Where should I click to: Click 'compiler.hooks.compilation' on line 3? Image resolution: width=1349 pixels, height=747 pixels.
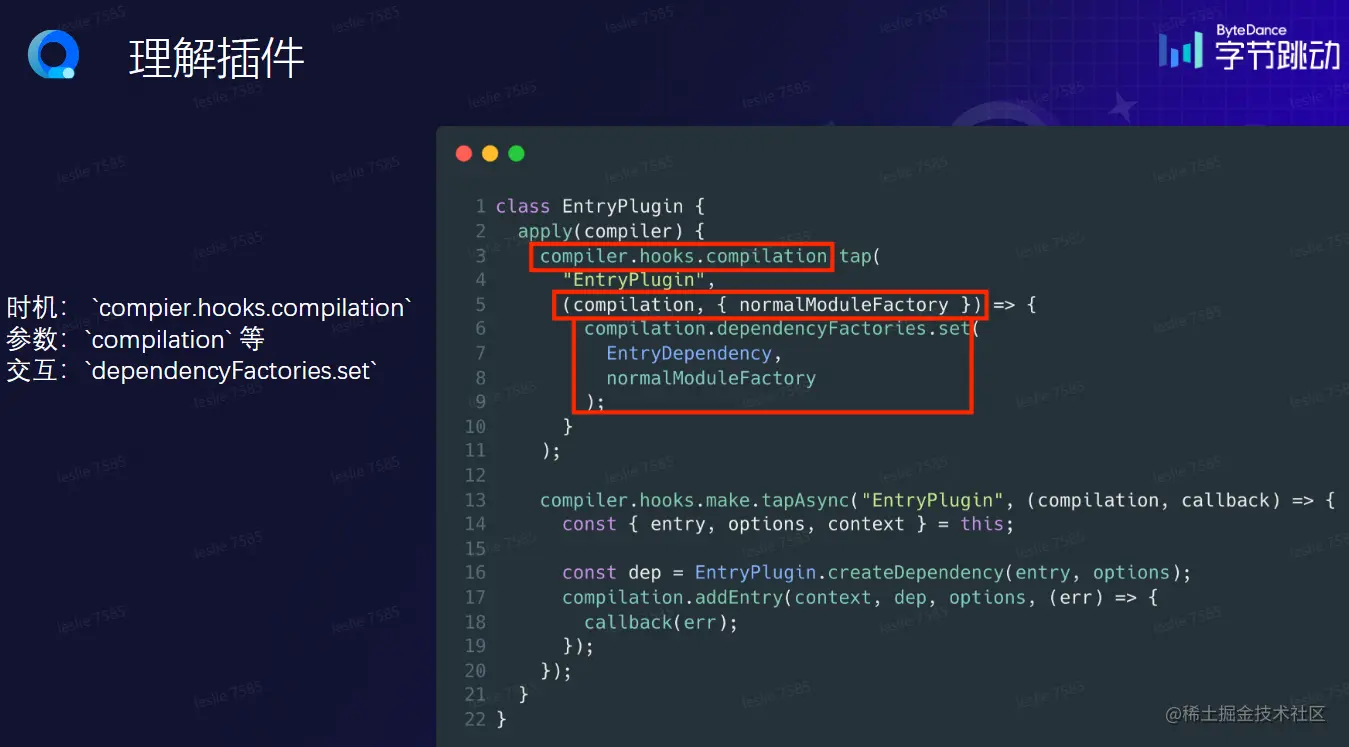click(683, 256)
